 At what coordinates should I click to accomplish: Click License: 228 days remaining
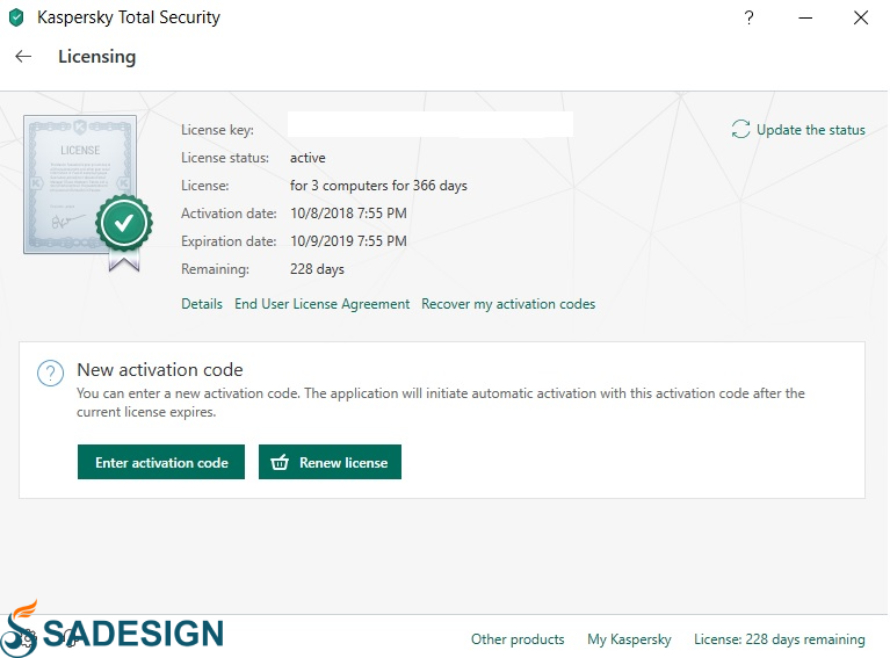tap(779, 639)
